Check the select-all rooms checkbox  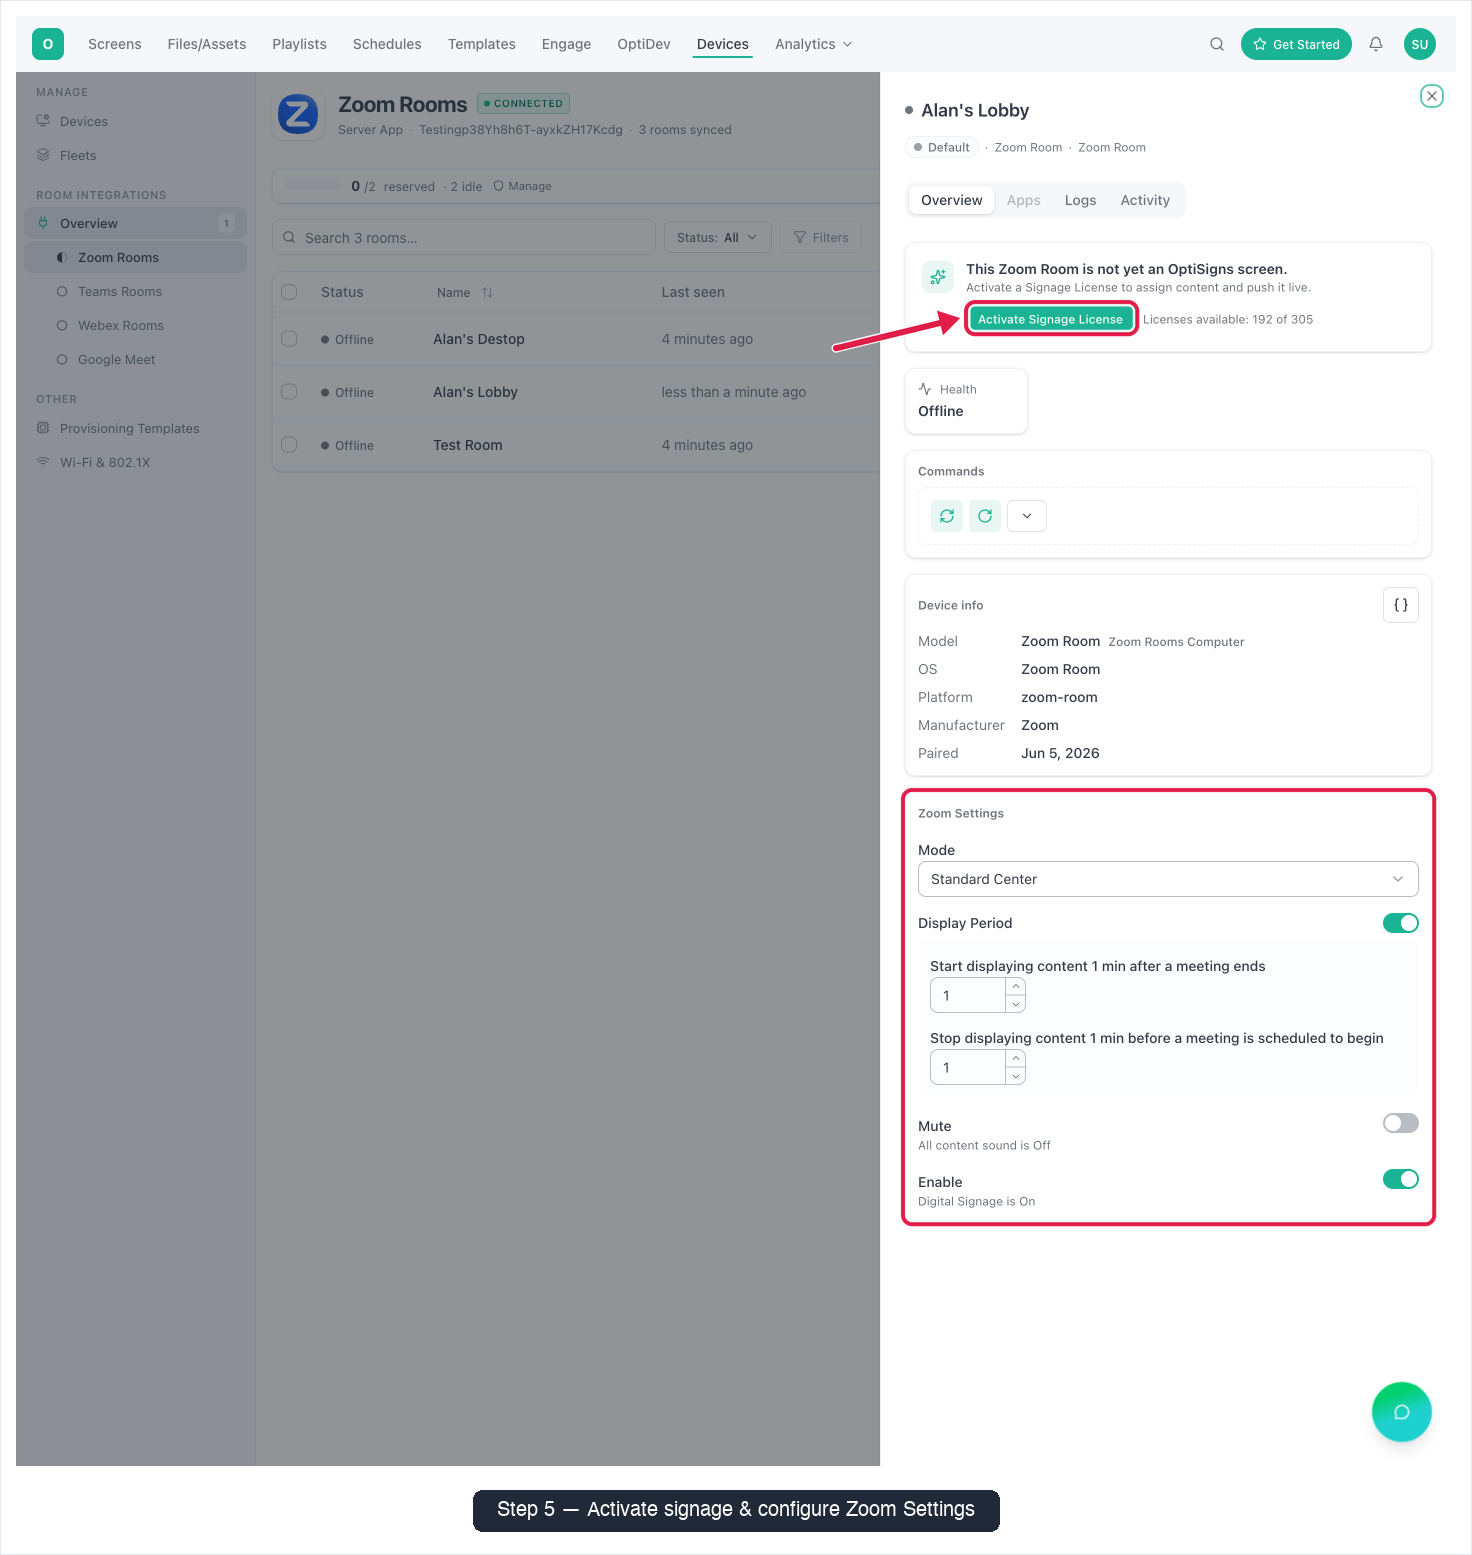[289, 292]
